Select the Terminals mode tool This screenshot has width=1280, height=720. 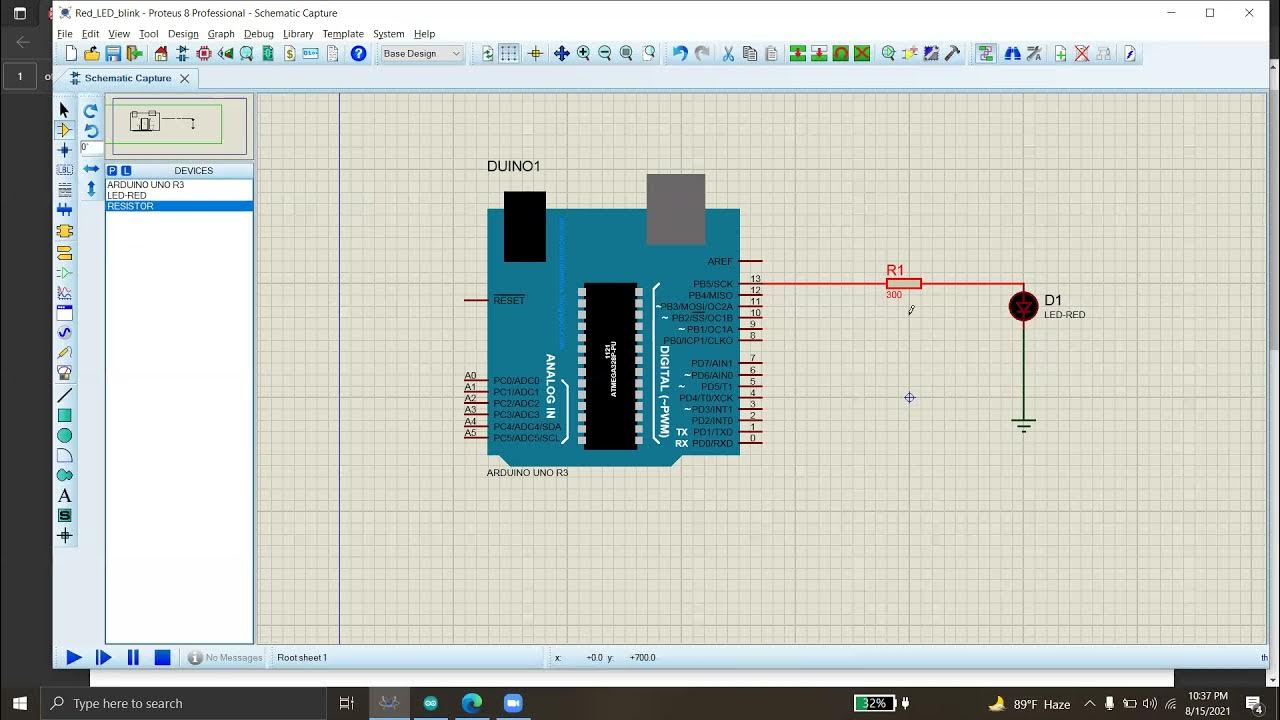point(65,253)
